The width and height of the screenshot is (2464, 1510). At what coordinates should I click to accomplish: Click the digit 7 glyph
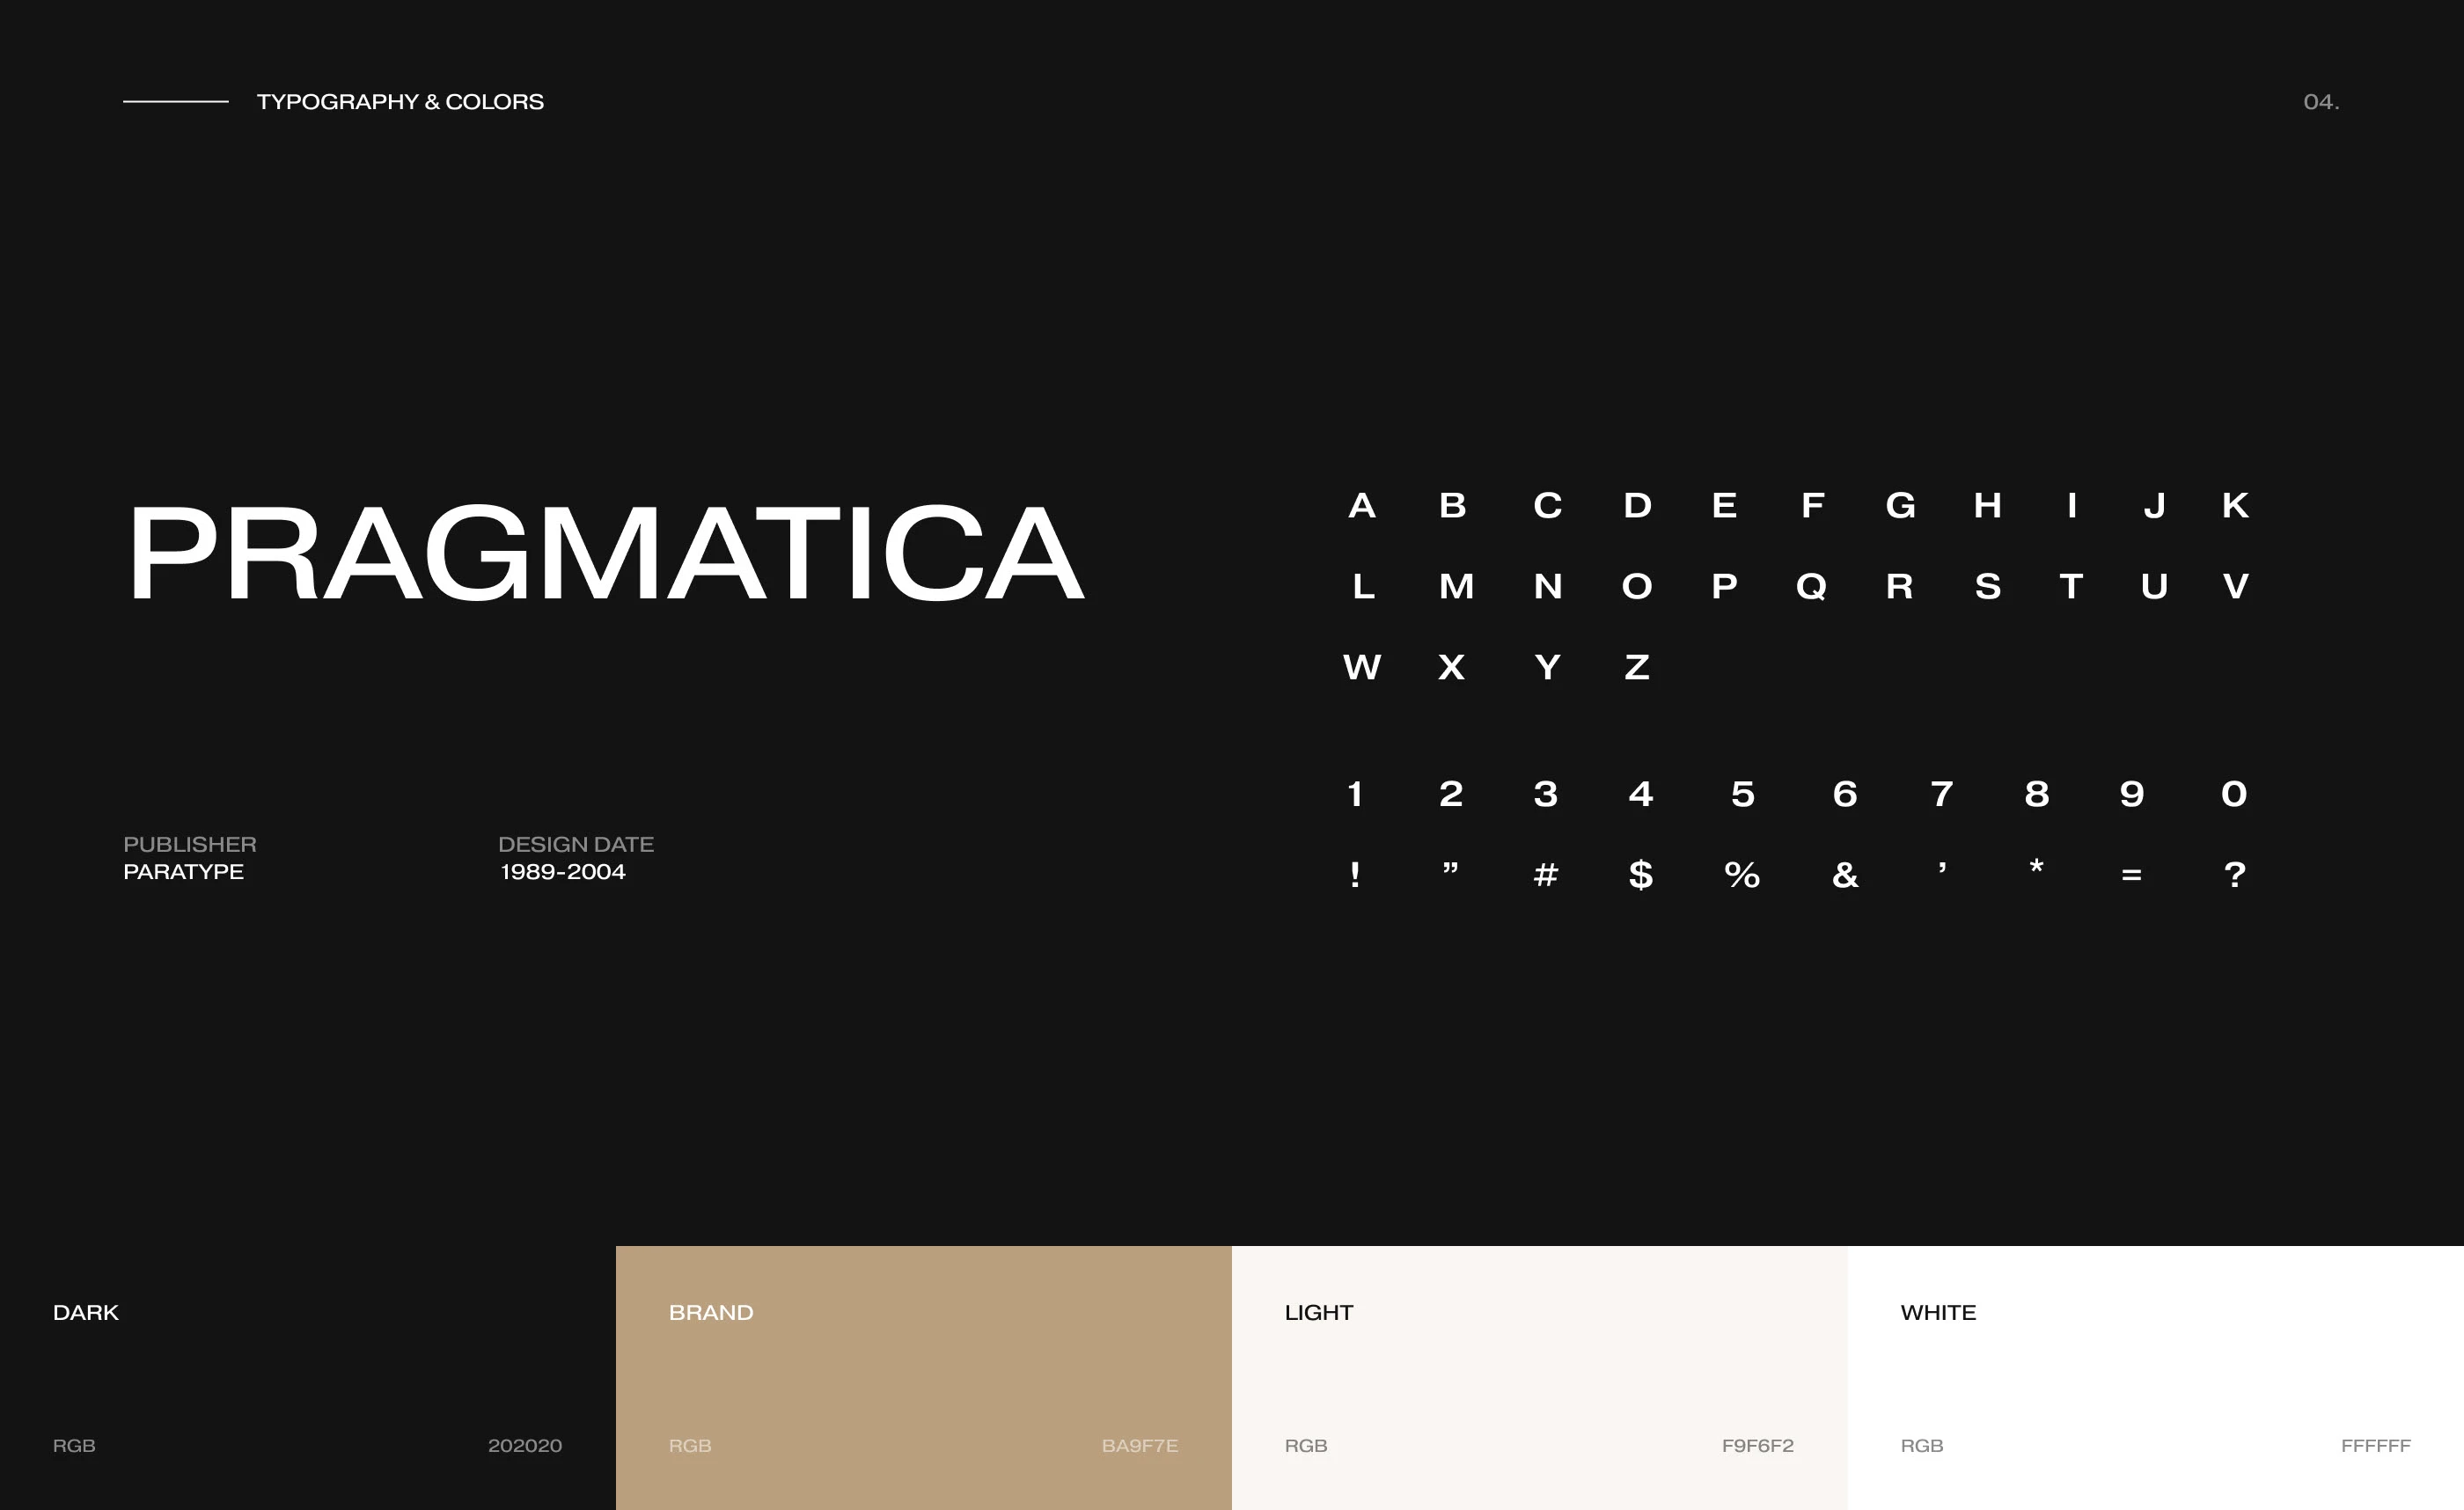[1941, 794]
